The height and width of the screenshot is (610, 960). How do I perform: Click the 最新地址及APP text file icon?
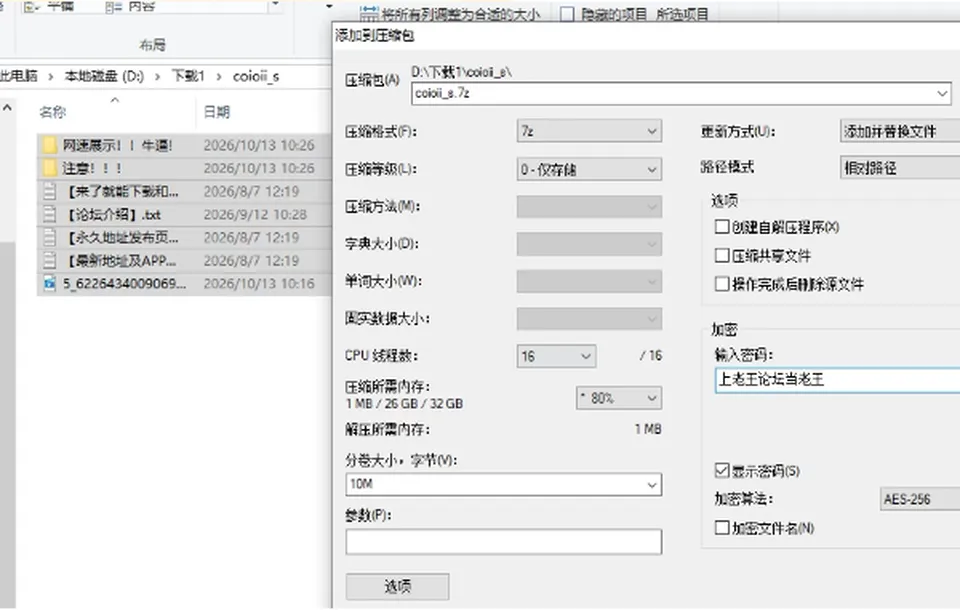point(50,261)
